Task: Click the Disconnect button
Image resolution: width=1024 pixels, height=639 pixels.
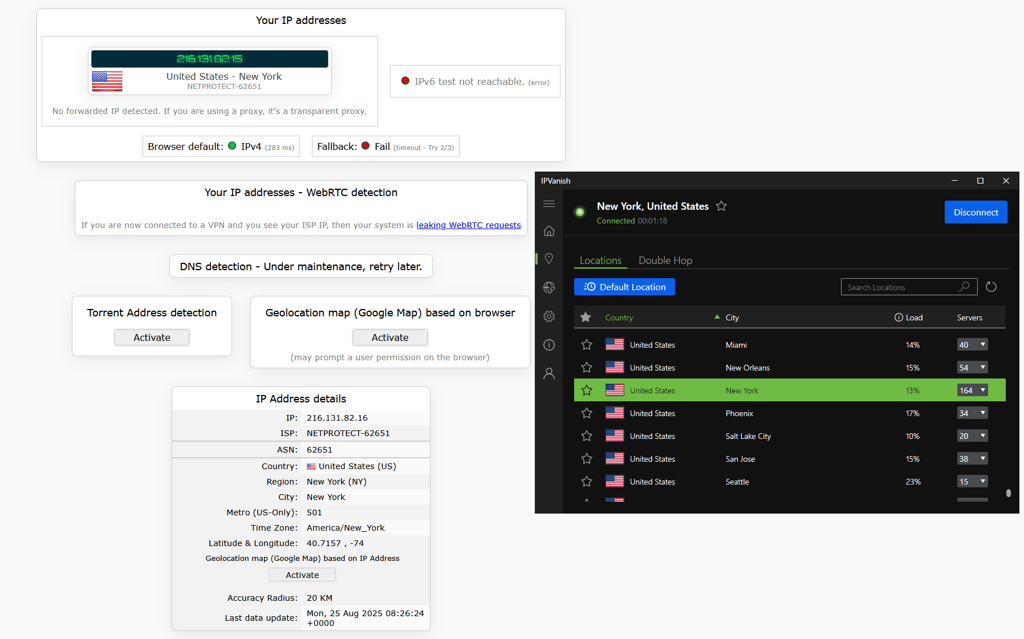Action: 976,212
